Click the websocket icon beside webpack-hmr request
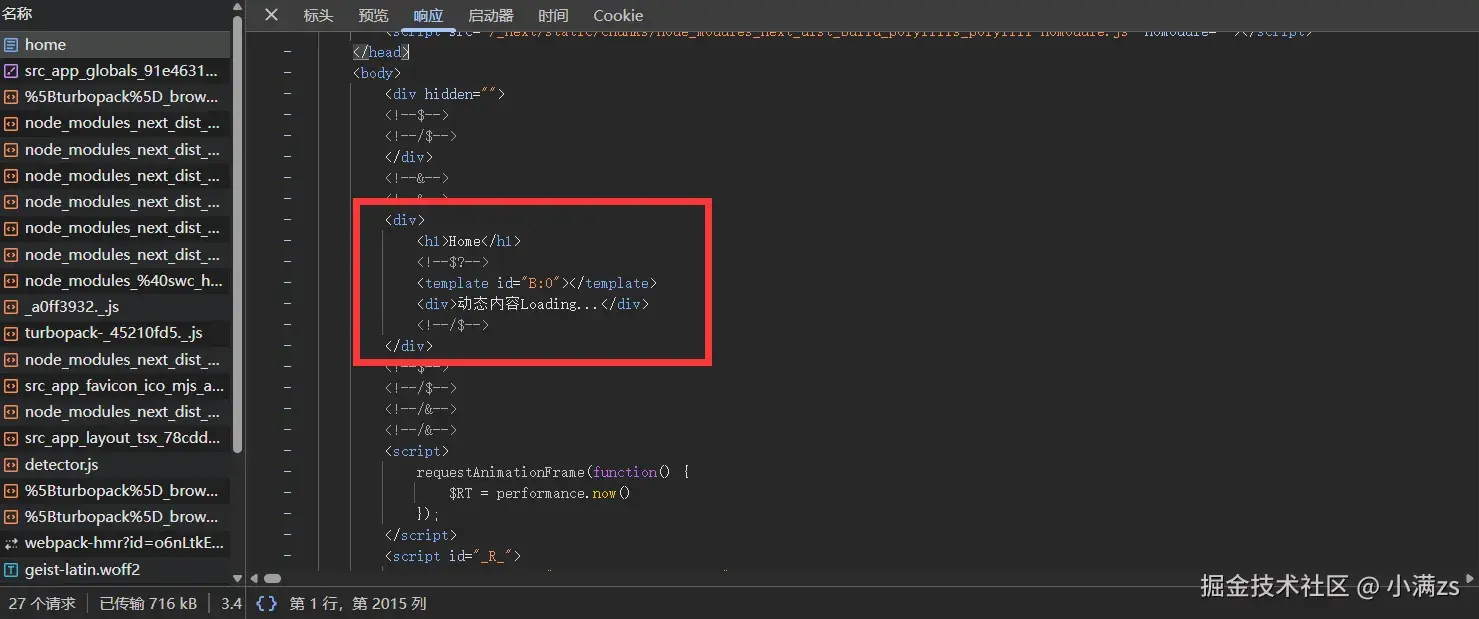 pyautogui.click(x=11, y=544)
